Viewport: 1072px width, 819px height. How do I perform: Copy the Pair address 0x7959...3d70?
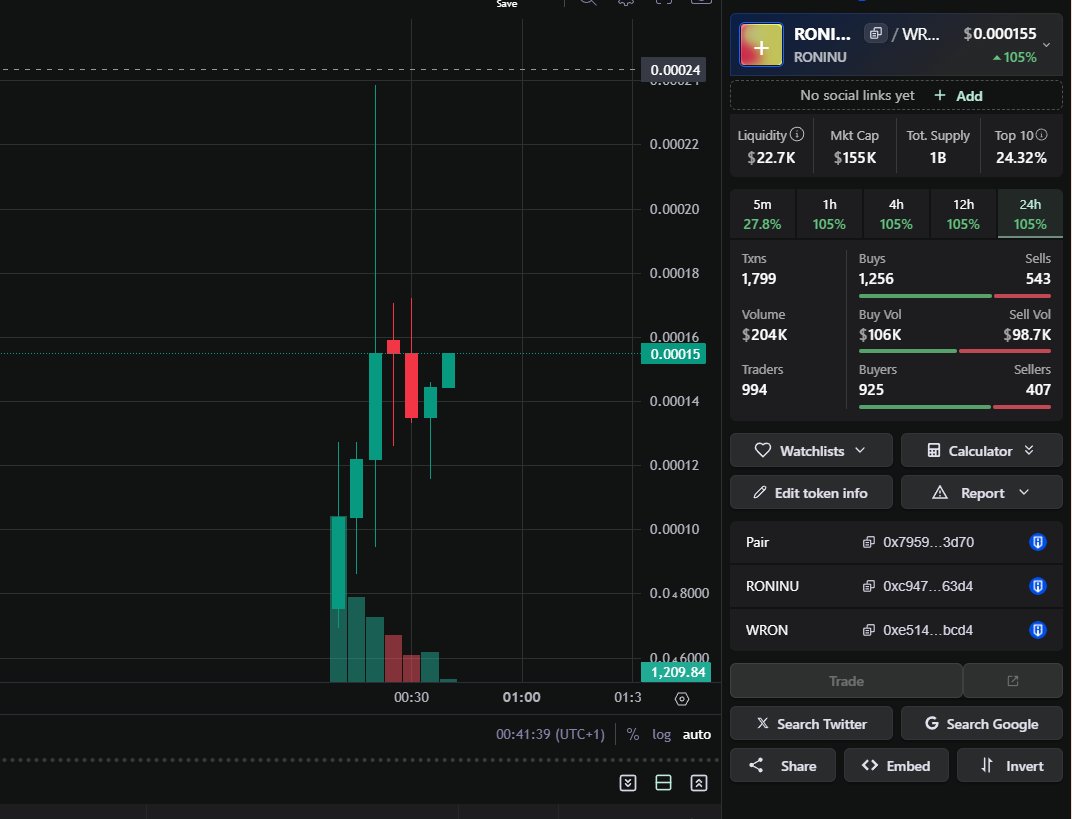tap(868, 542)
